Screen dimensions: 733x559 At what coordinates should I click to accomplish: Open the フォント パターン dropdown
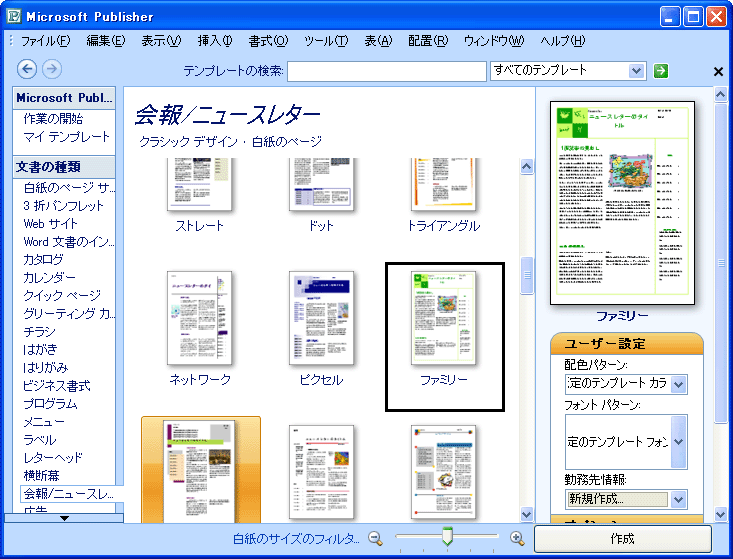pos(679,442)
